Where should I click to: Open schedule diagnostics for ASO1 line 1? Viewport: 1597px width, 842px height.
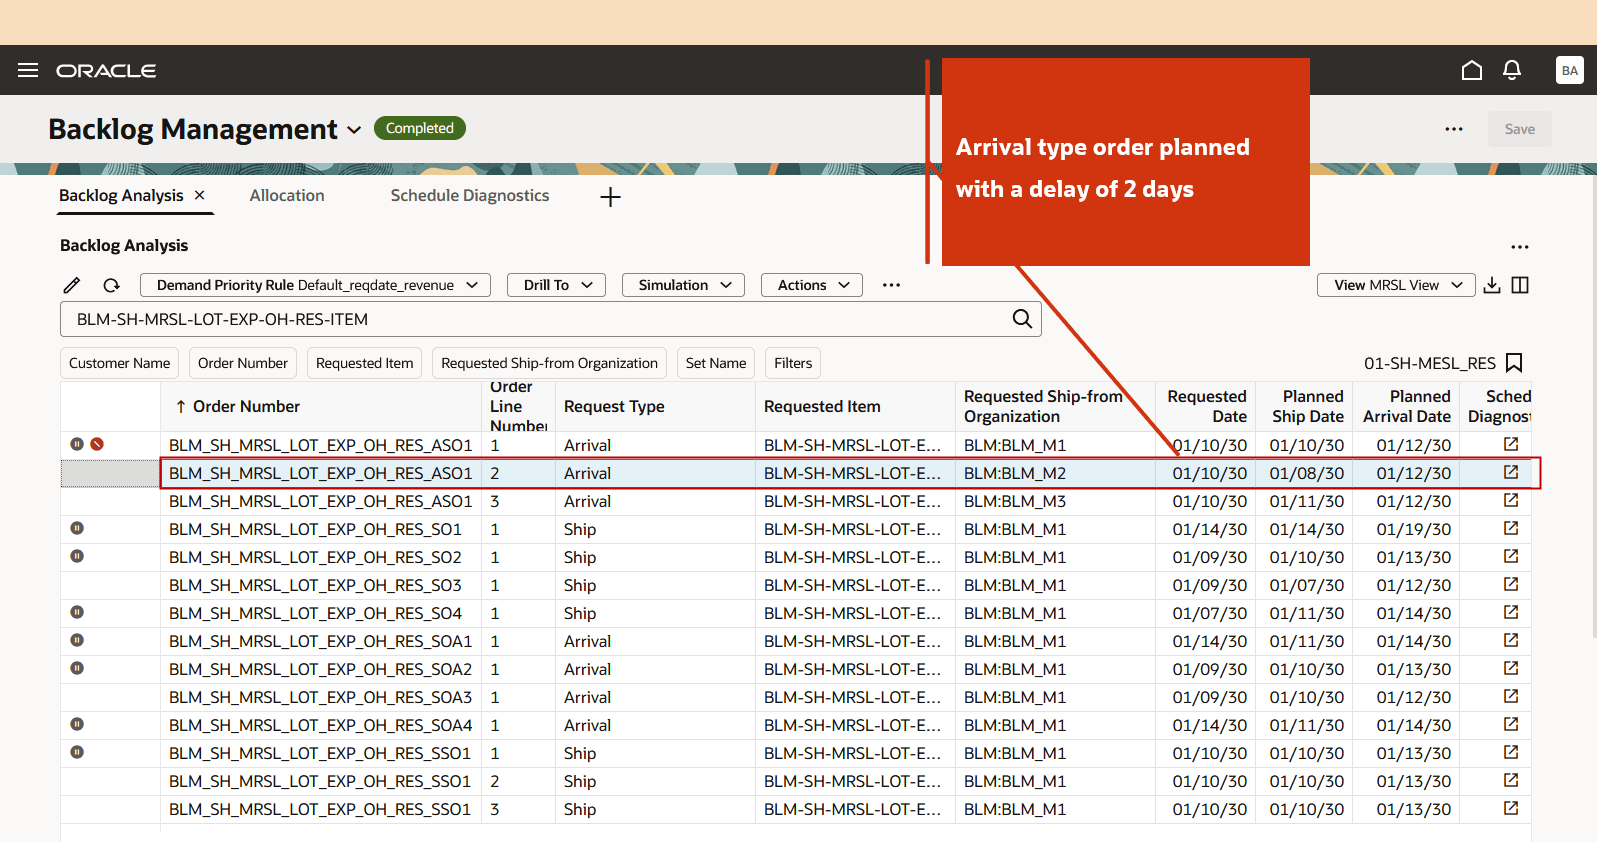[1511, 444]
